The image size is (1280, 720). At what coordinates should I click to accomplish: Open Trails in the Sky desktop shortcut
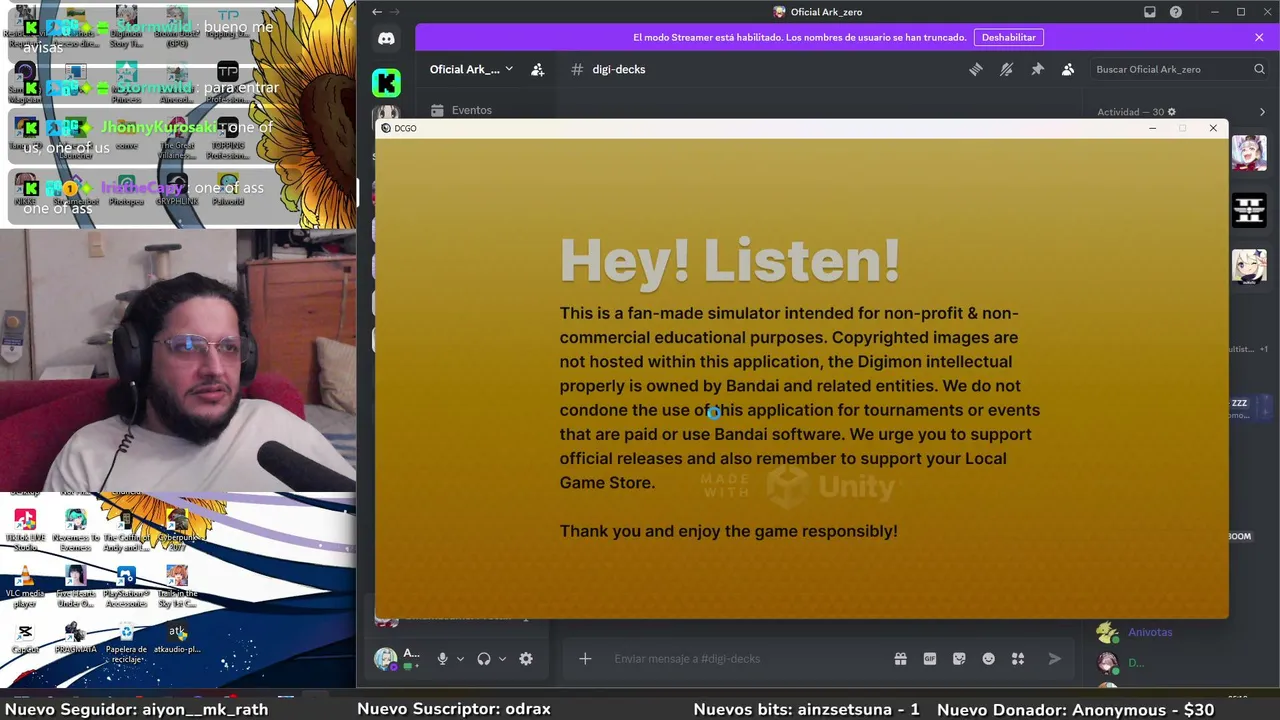pos(177,587)
